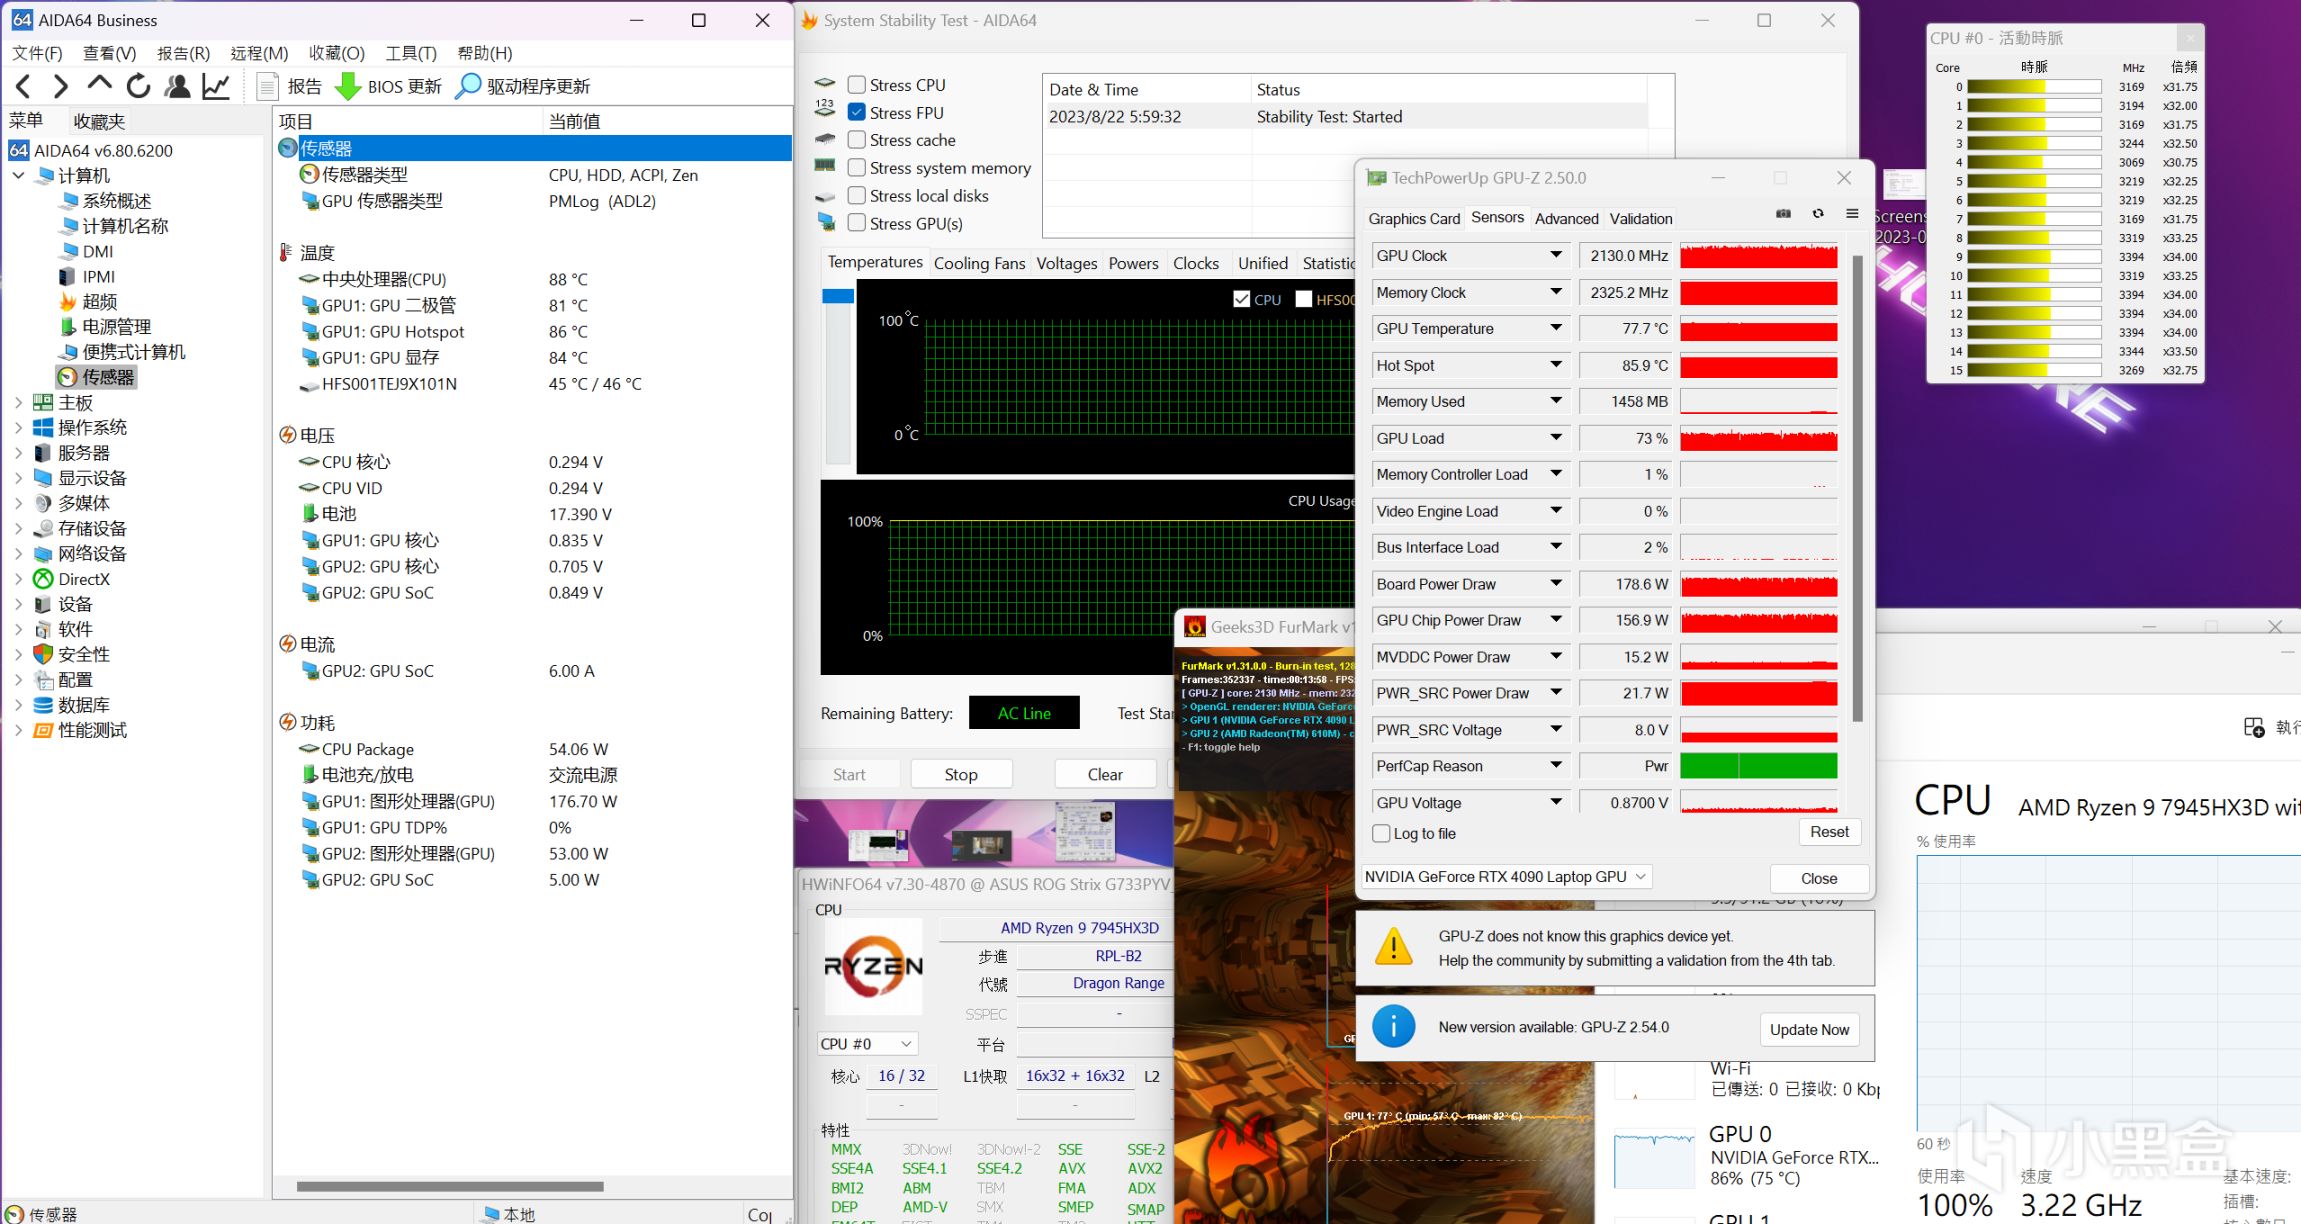Screen dimensions: 2301x1224
Task: Select the Cooling Fans tab
Action: [x=979, y=263]
